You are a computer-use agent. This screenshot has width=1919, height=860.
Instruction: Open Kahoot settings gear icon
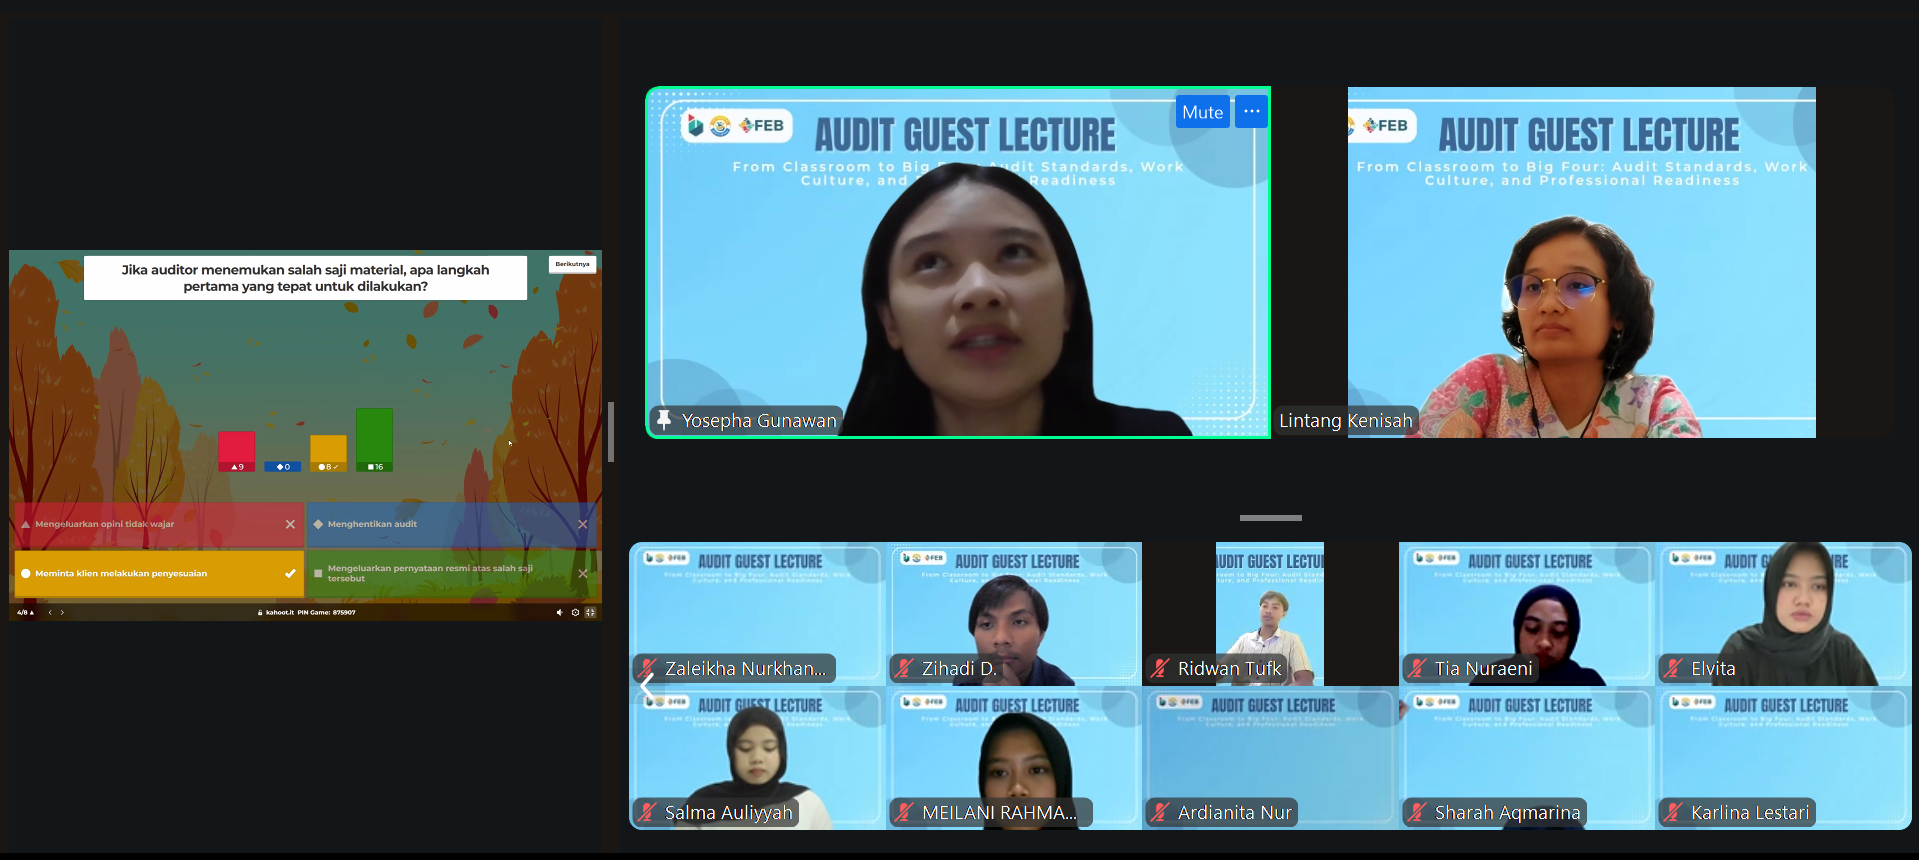pos(575,612)
